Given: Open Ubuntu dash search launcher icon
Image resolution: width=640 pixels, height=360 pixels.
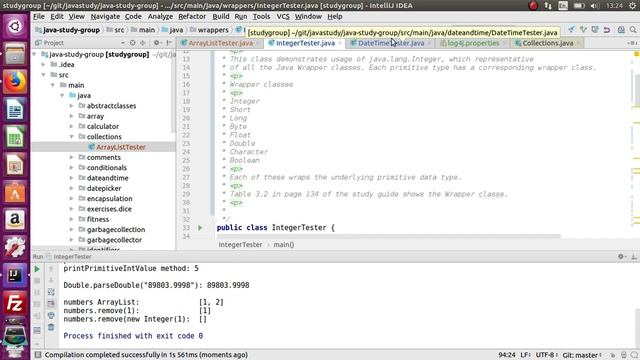Looking at the screenshot, I should (x=15, y=26).
